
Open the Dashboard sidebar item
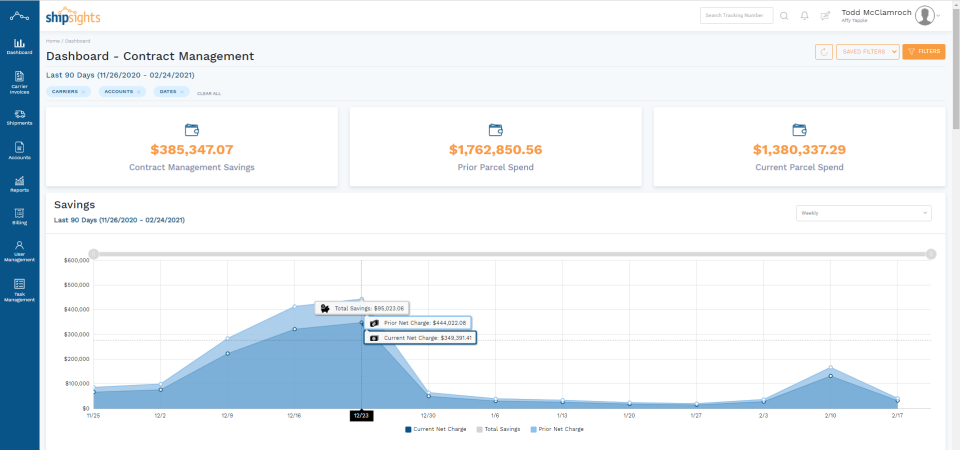point(20,47)
